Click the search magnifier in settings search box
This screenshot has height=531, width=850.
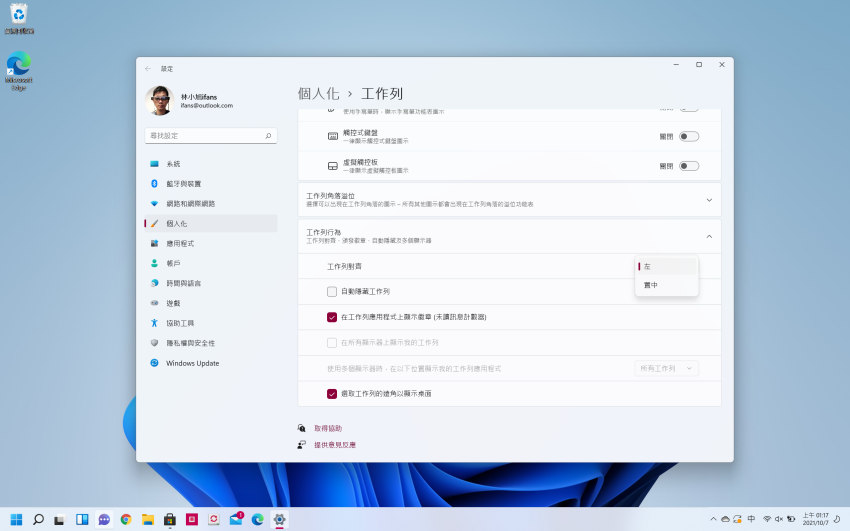tap(268, 135)
